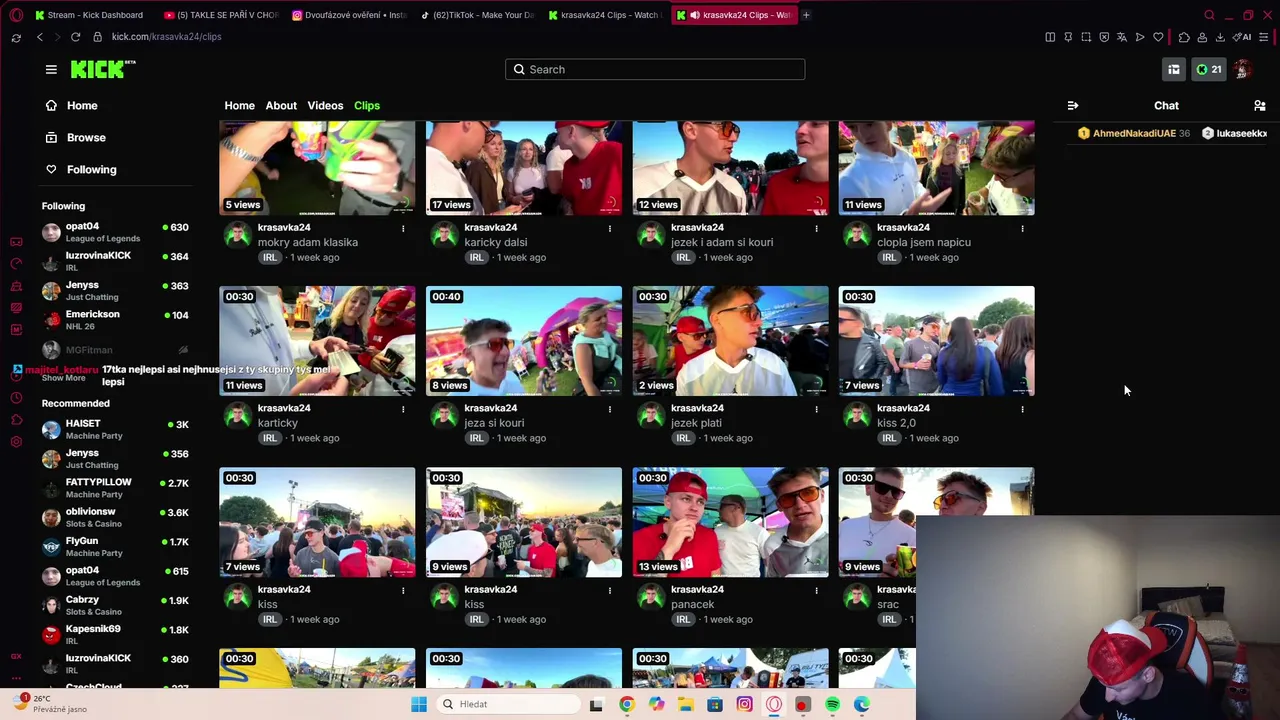Open Kapesnik69's channel in Recommended list
Image resolution: width=1280 pixels, height=720 pixels.
(115, 634)
